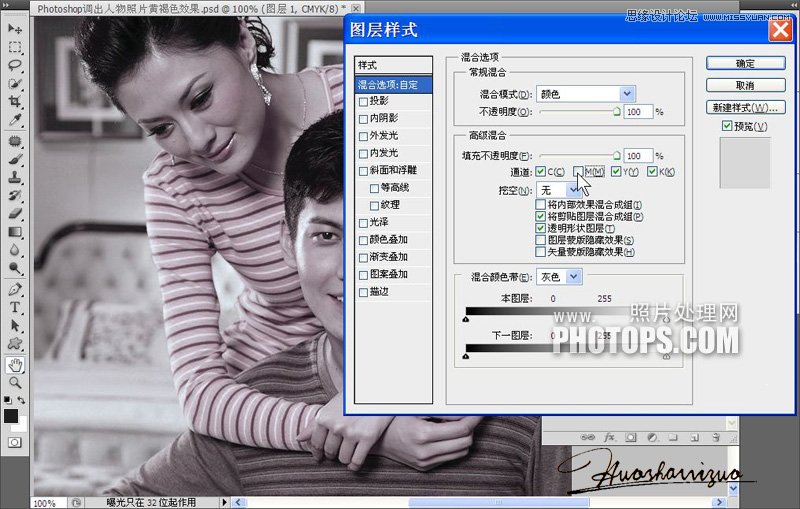Click status bar arrow next to 曝光只在32位起作用
The height and width of the screenshot is (509, 800).
[x=224, y=502]
